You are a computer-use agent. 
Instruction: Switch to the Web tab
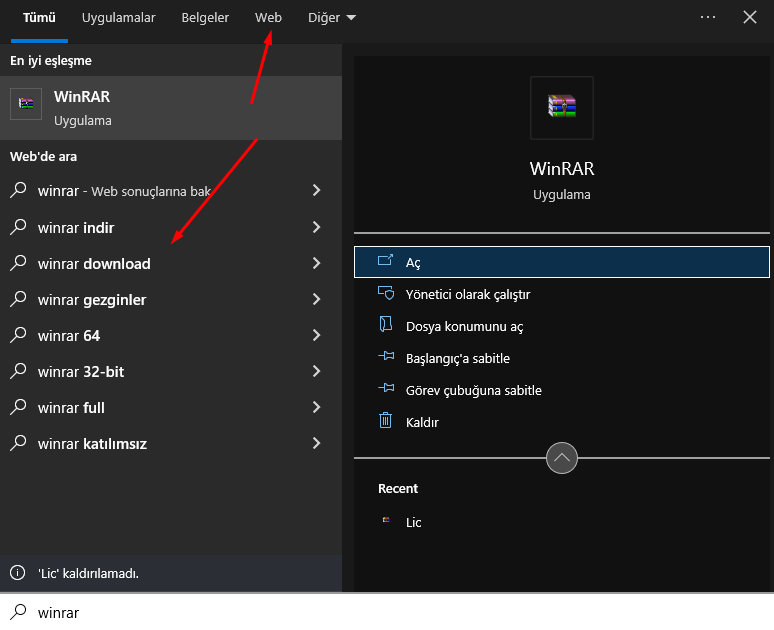pyautogui.click(x=268, y=18)
